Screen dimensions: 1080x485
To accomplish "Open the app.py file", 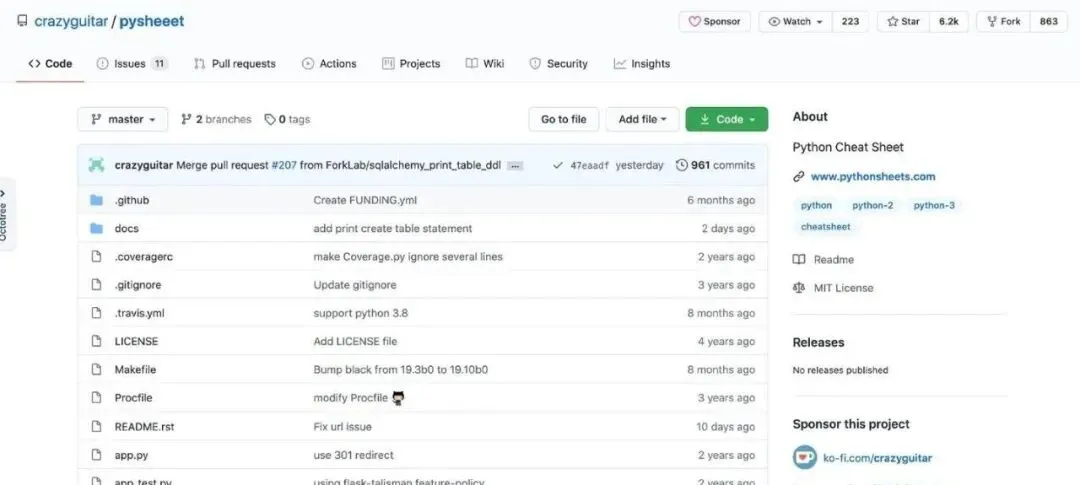I will click(x=132, y=455).
